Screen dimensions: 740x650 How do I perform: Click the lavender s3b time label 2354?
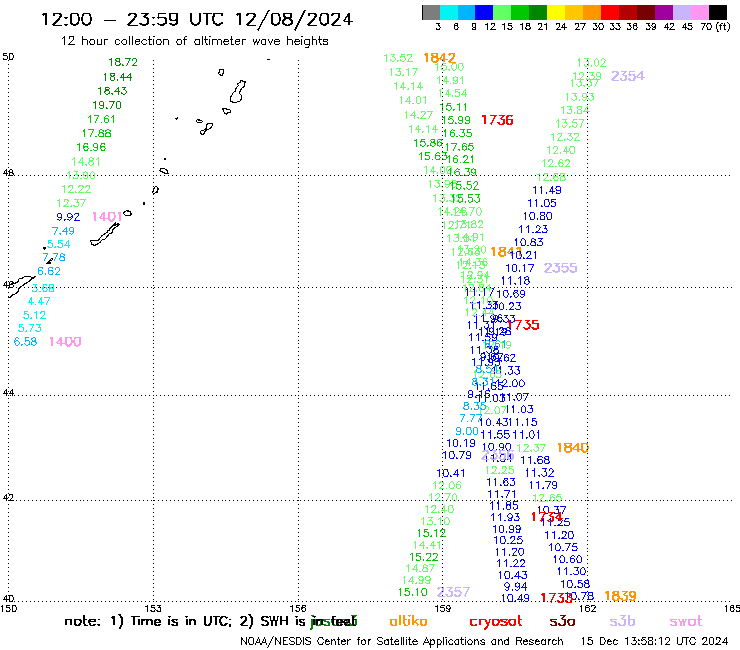click(x=627, y=76)
